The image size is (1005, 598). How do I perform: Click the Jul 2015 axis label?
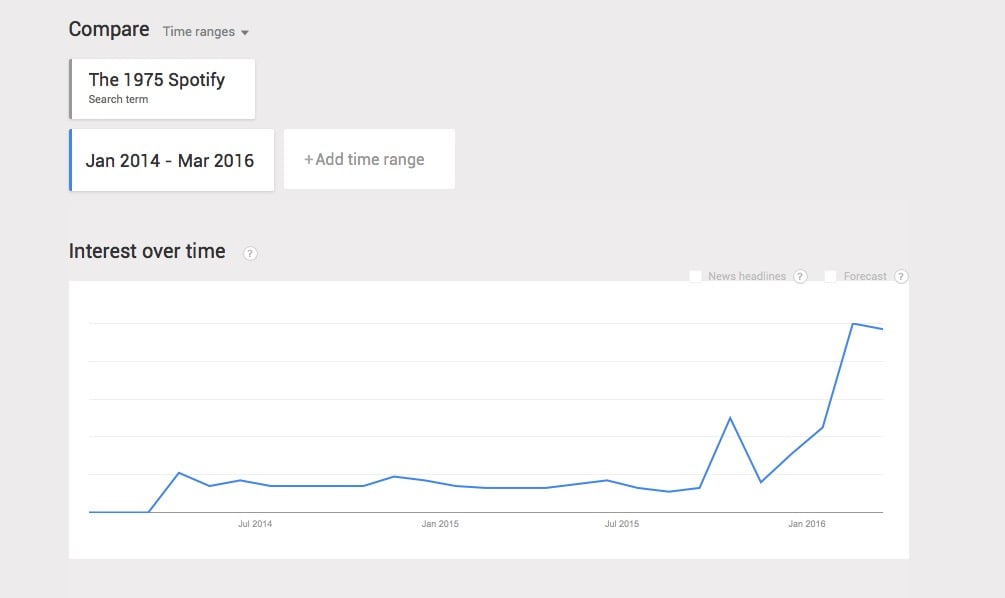point(622,524)
